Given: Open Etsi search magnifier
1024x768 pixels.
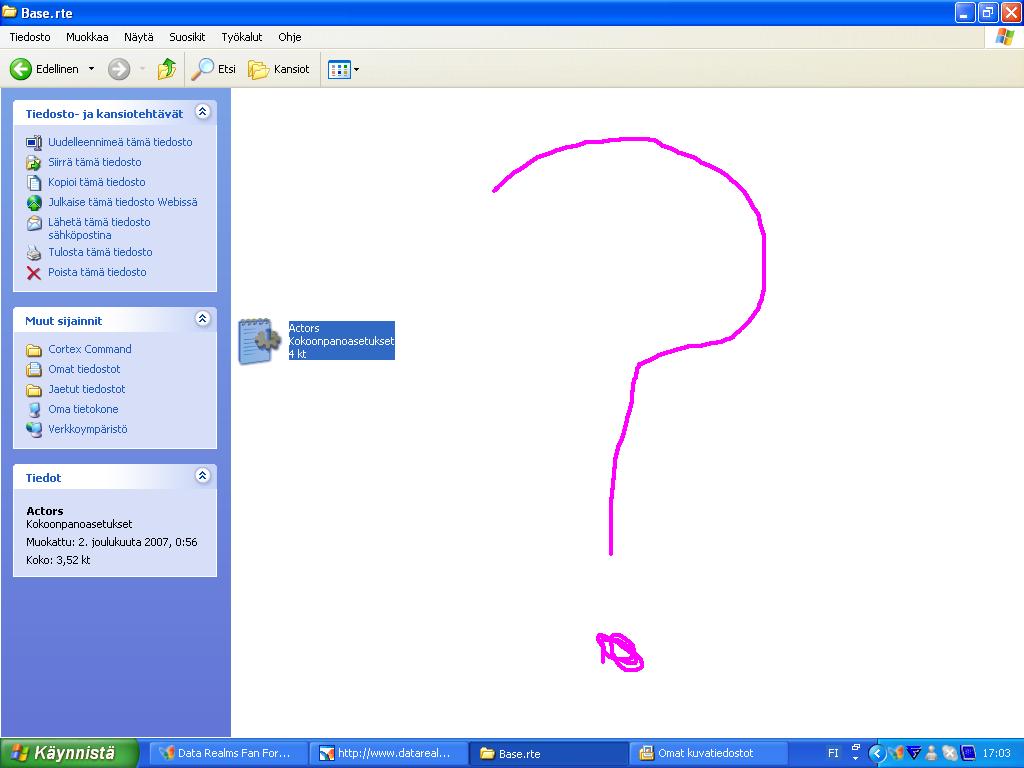Looking at the screenshot, I should [203, 69].
